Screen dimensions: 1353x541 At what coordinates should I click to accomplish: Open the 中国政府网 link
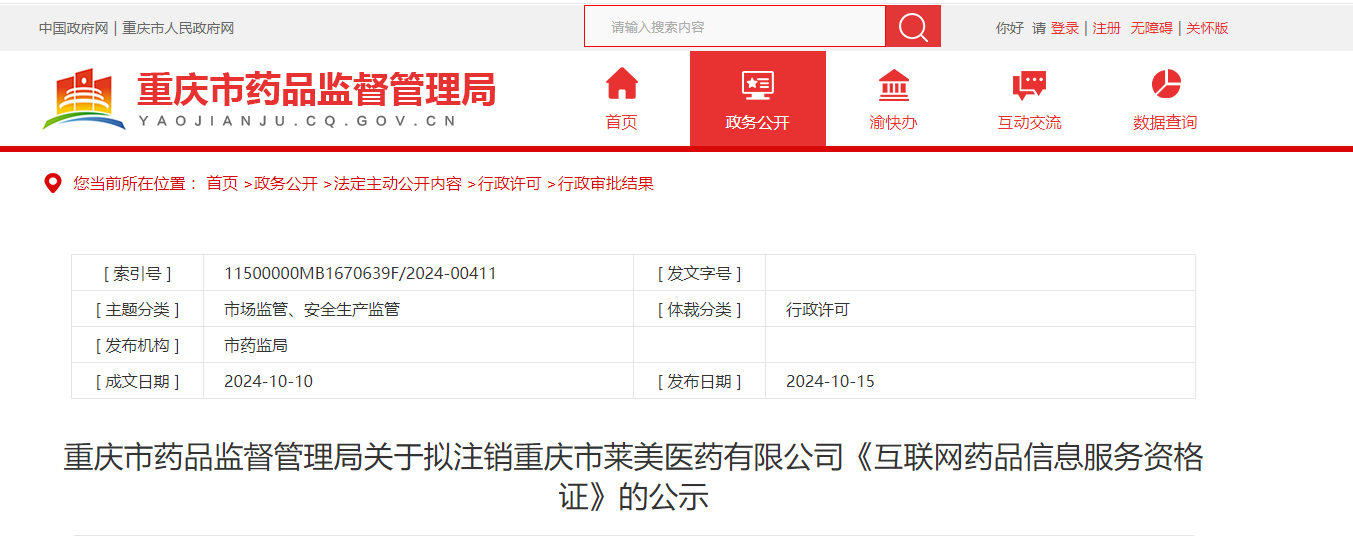(73, 28)
